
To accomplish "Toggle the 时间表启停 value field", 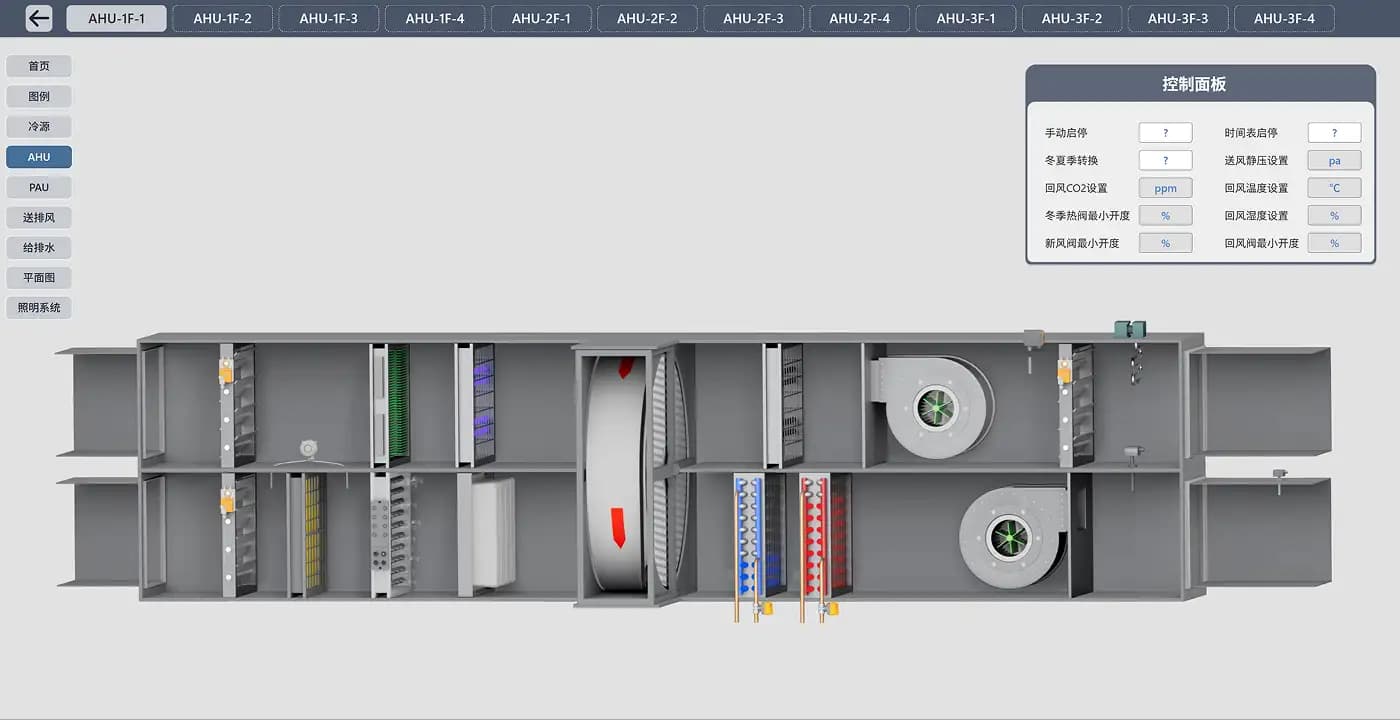I will (x=1335, y=133).
